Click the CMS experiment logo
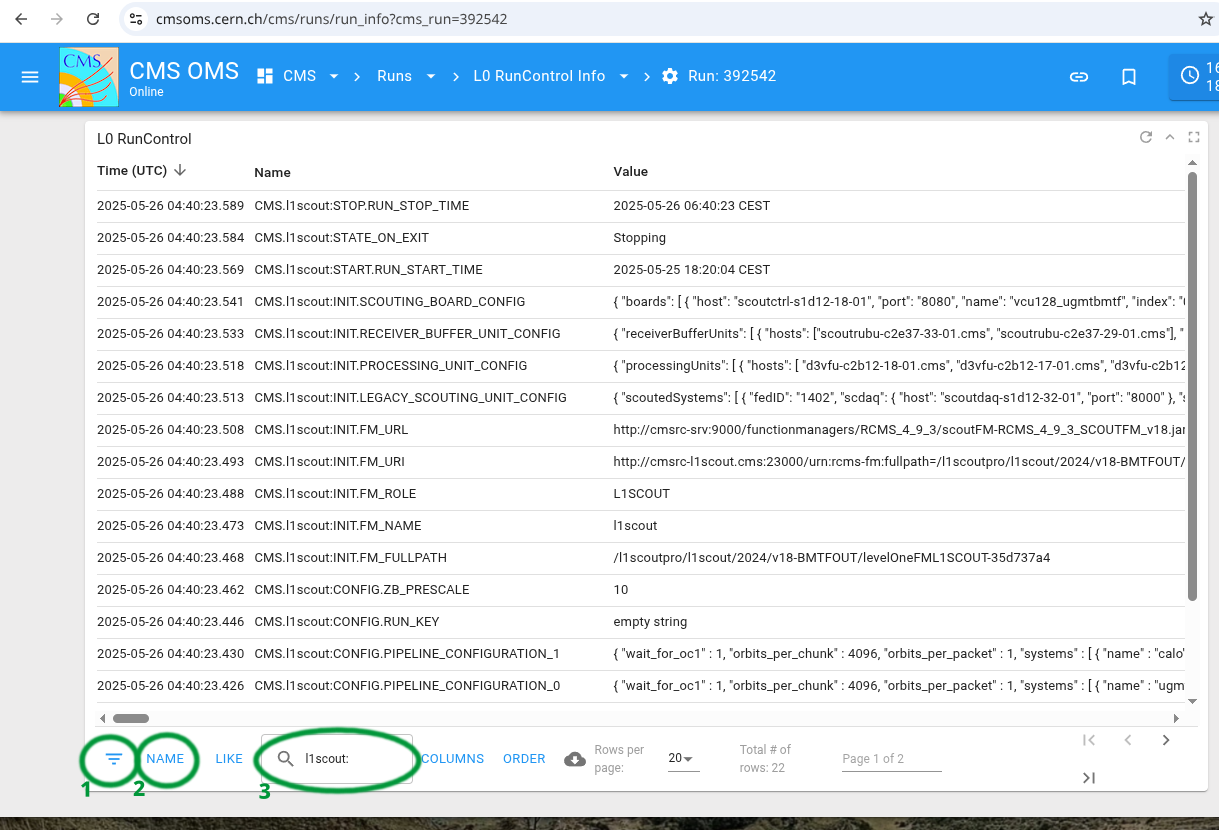Viewport: 1219px width, 830px height. point(89,77)
